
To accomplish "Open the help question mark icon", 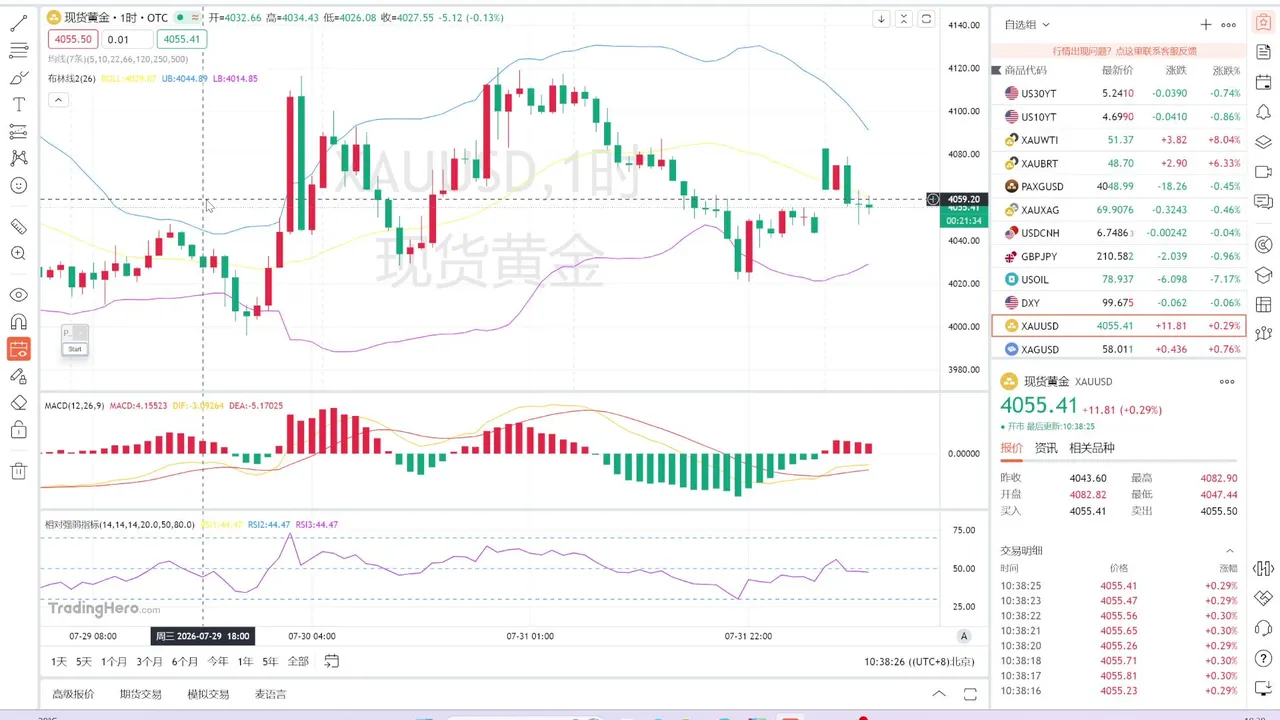I will coord(1263,657).
